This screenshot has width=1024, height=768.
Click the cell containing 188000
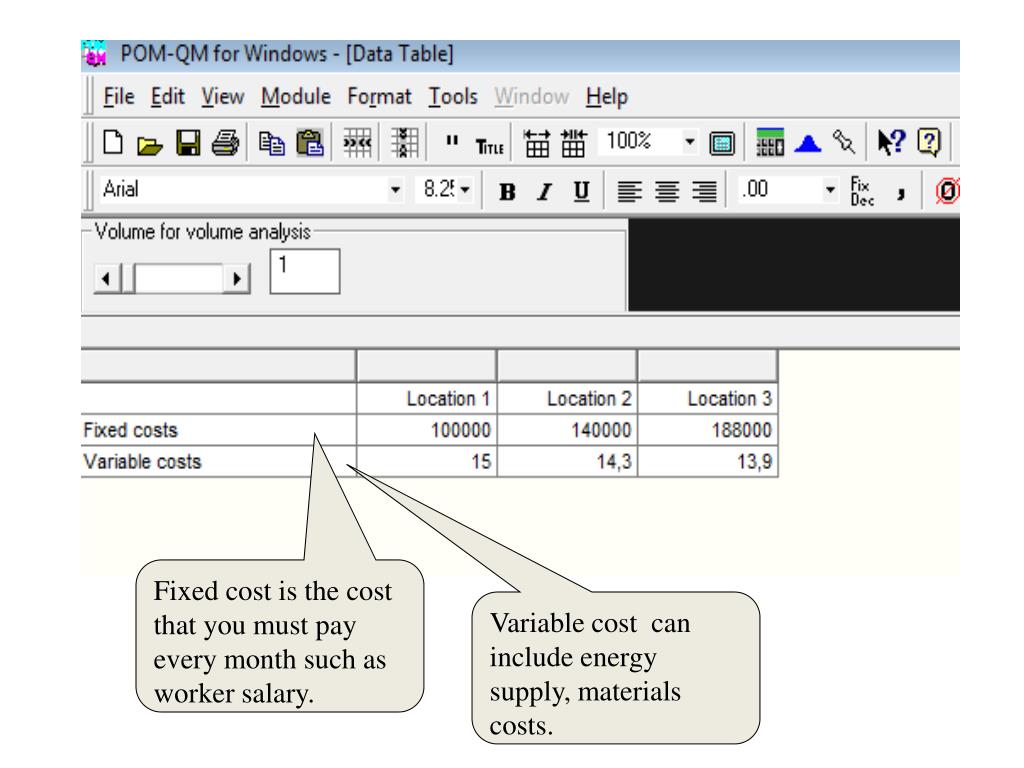coord(708,430)
